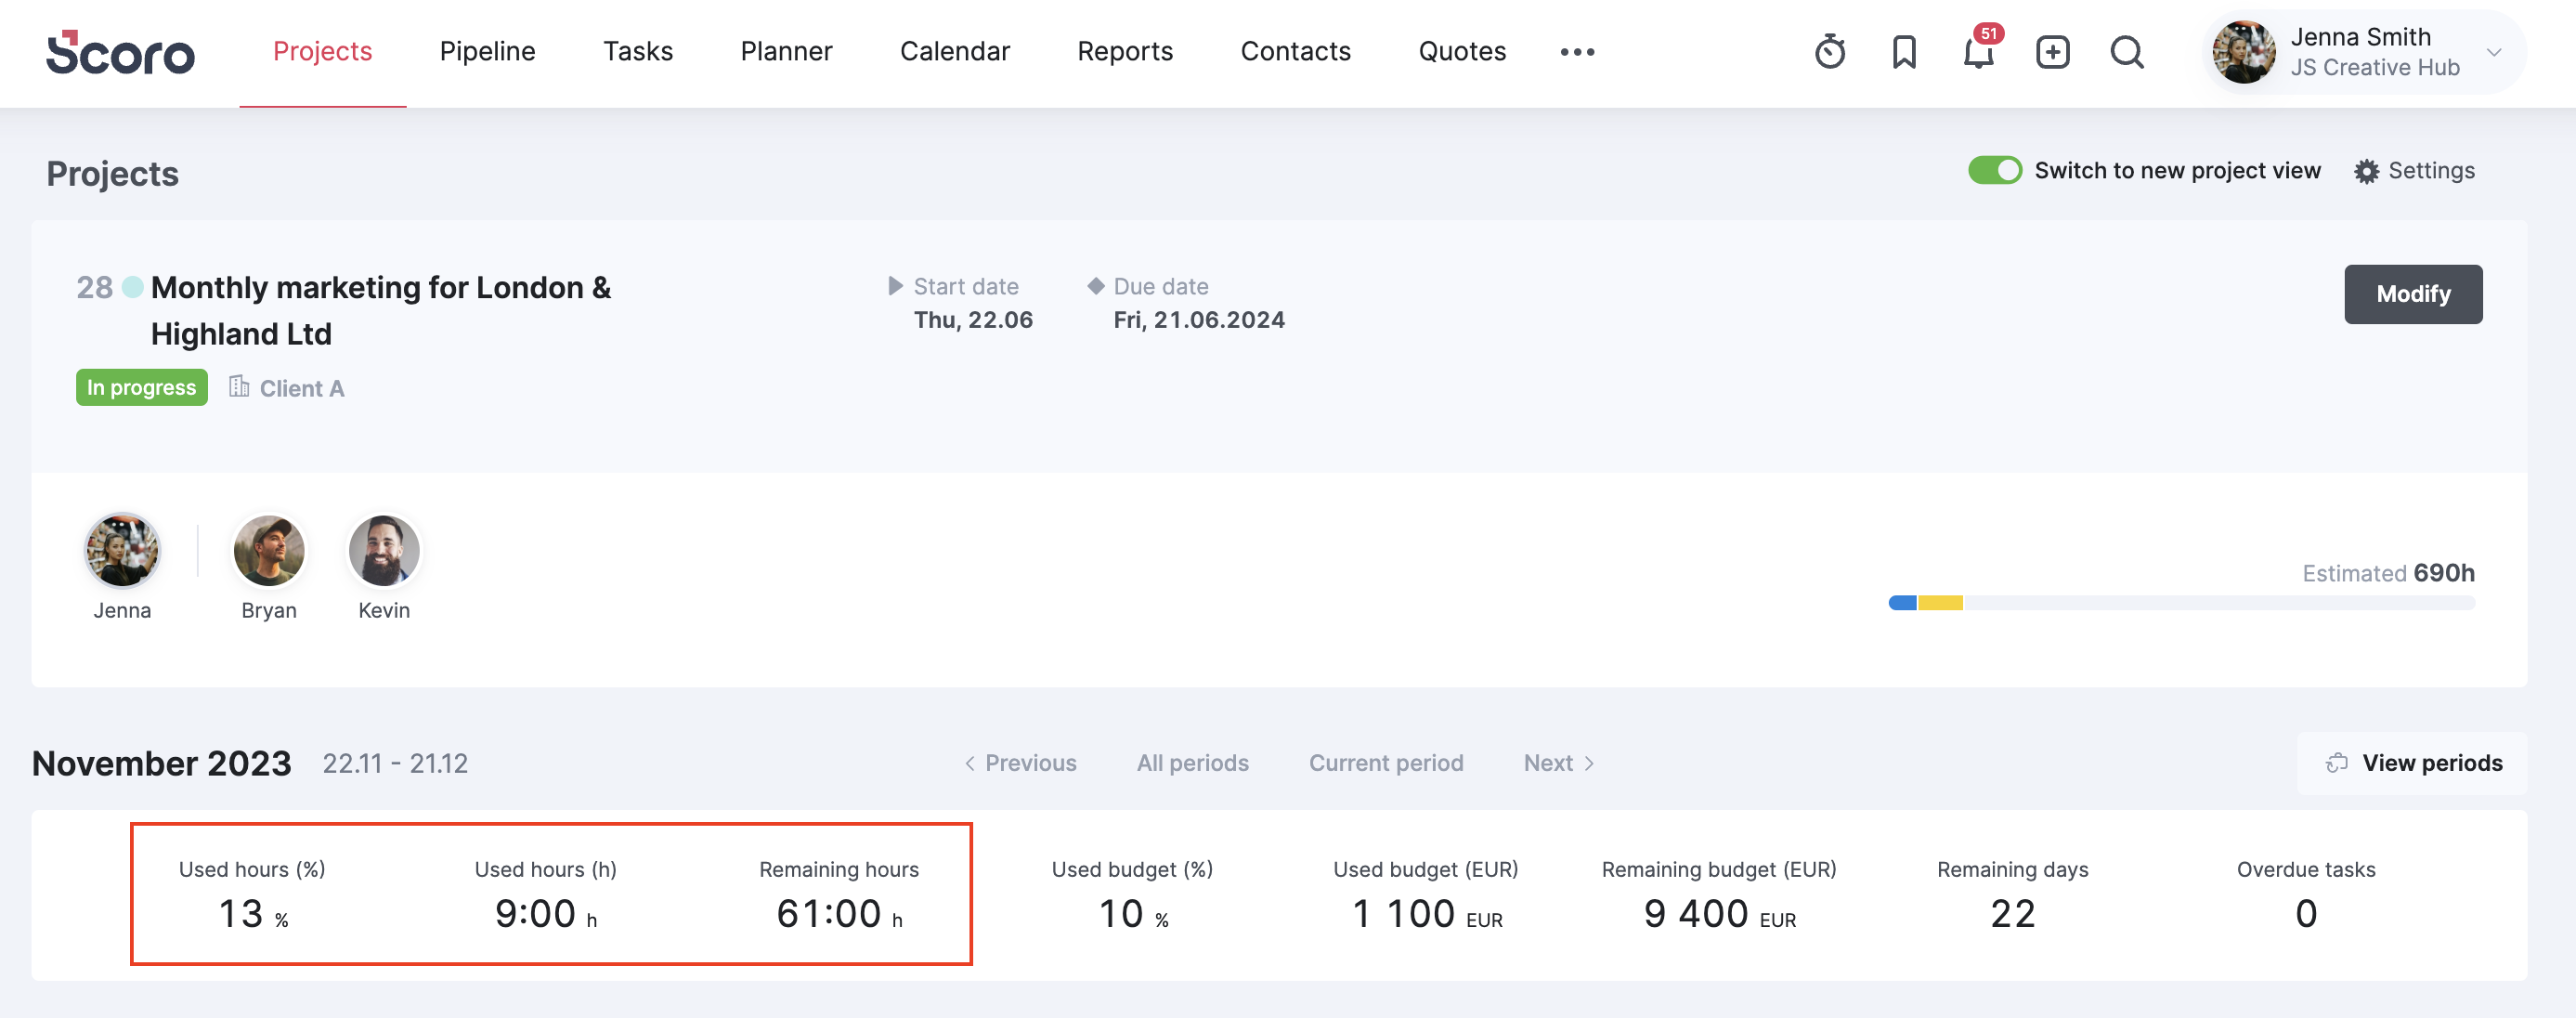Click the bookmarks icon in header

[x=1903, y=52]
